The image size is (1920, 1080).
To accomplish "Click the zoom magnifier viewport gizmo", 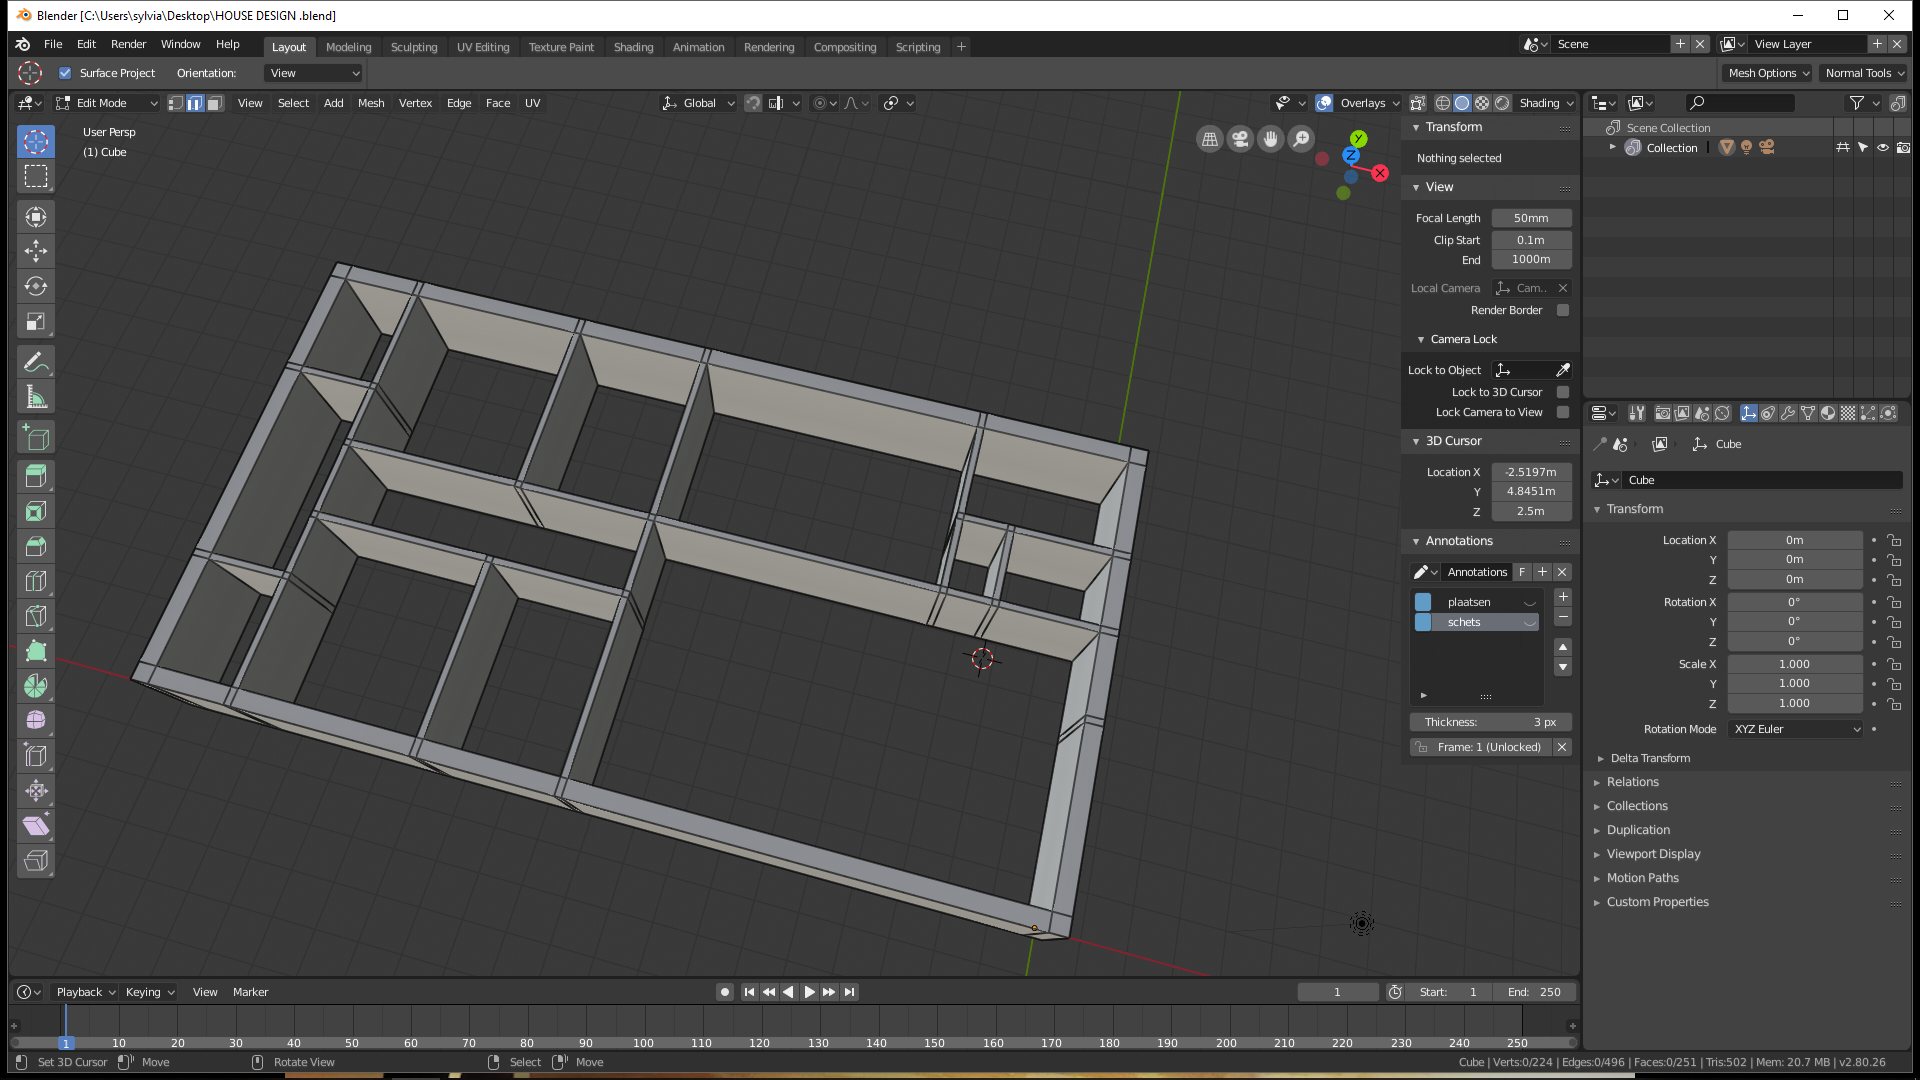I will click(x=1301, y=139).
